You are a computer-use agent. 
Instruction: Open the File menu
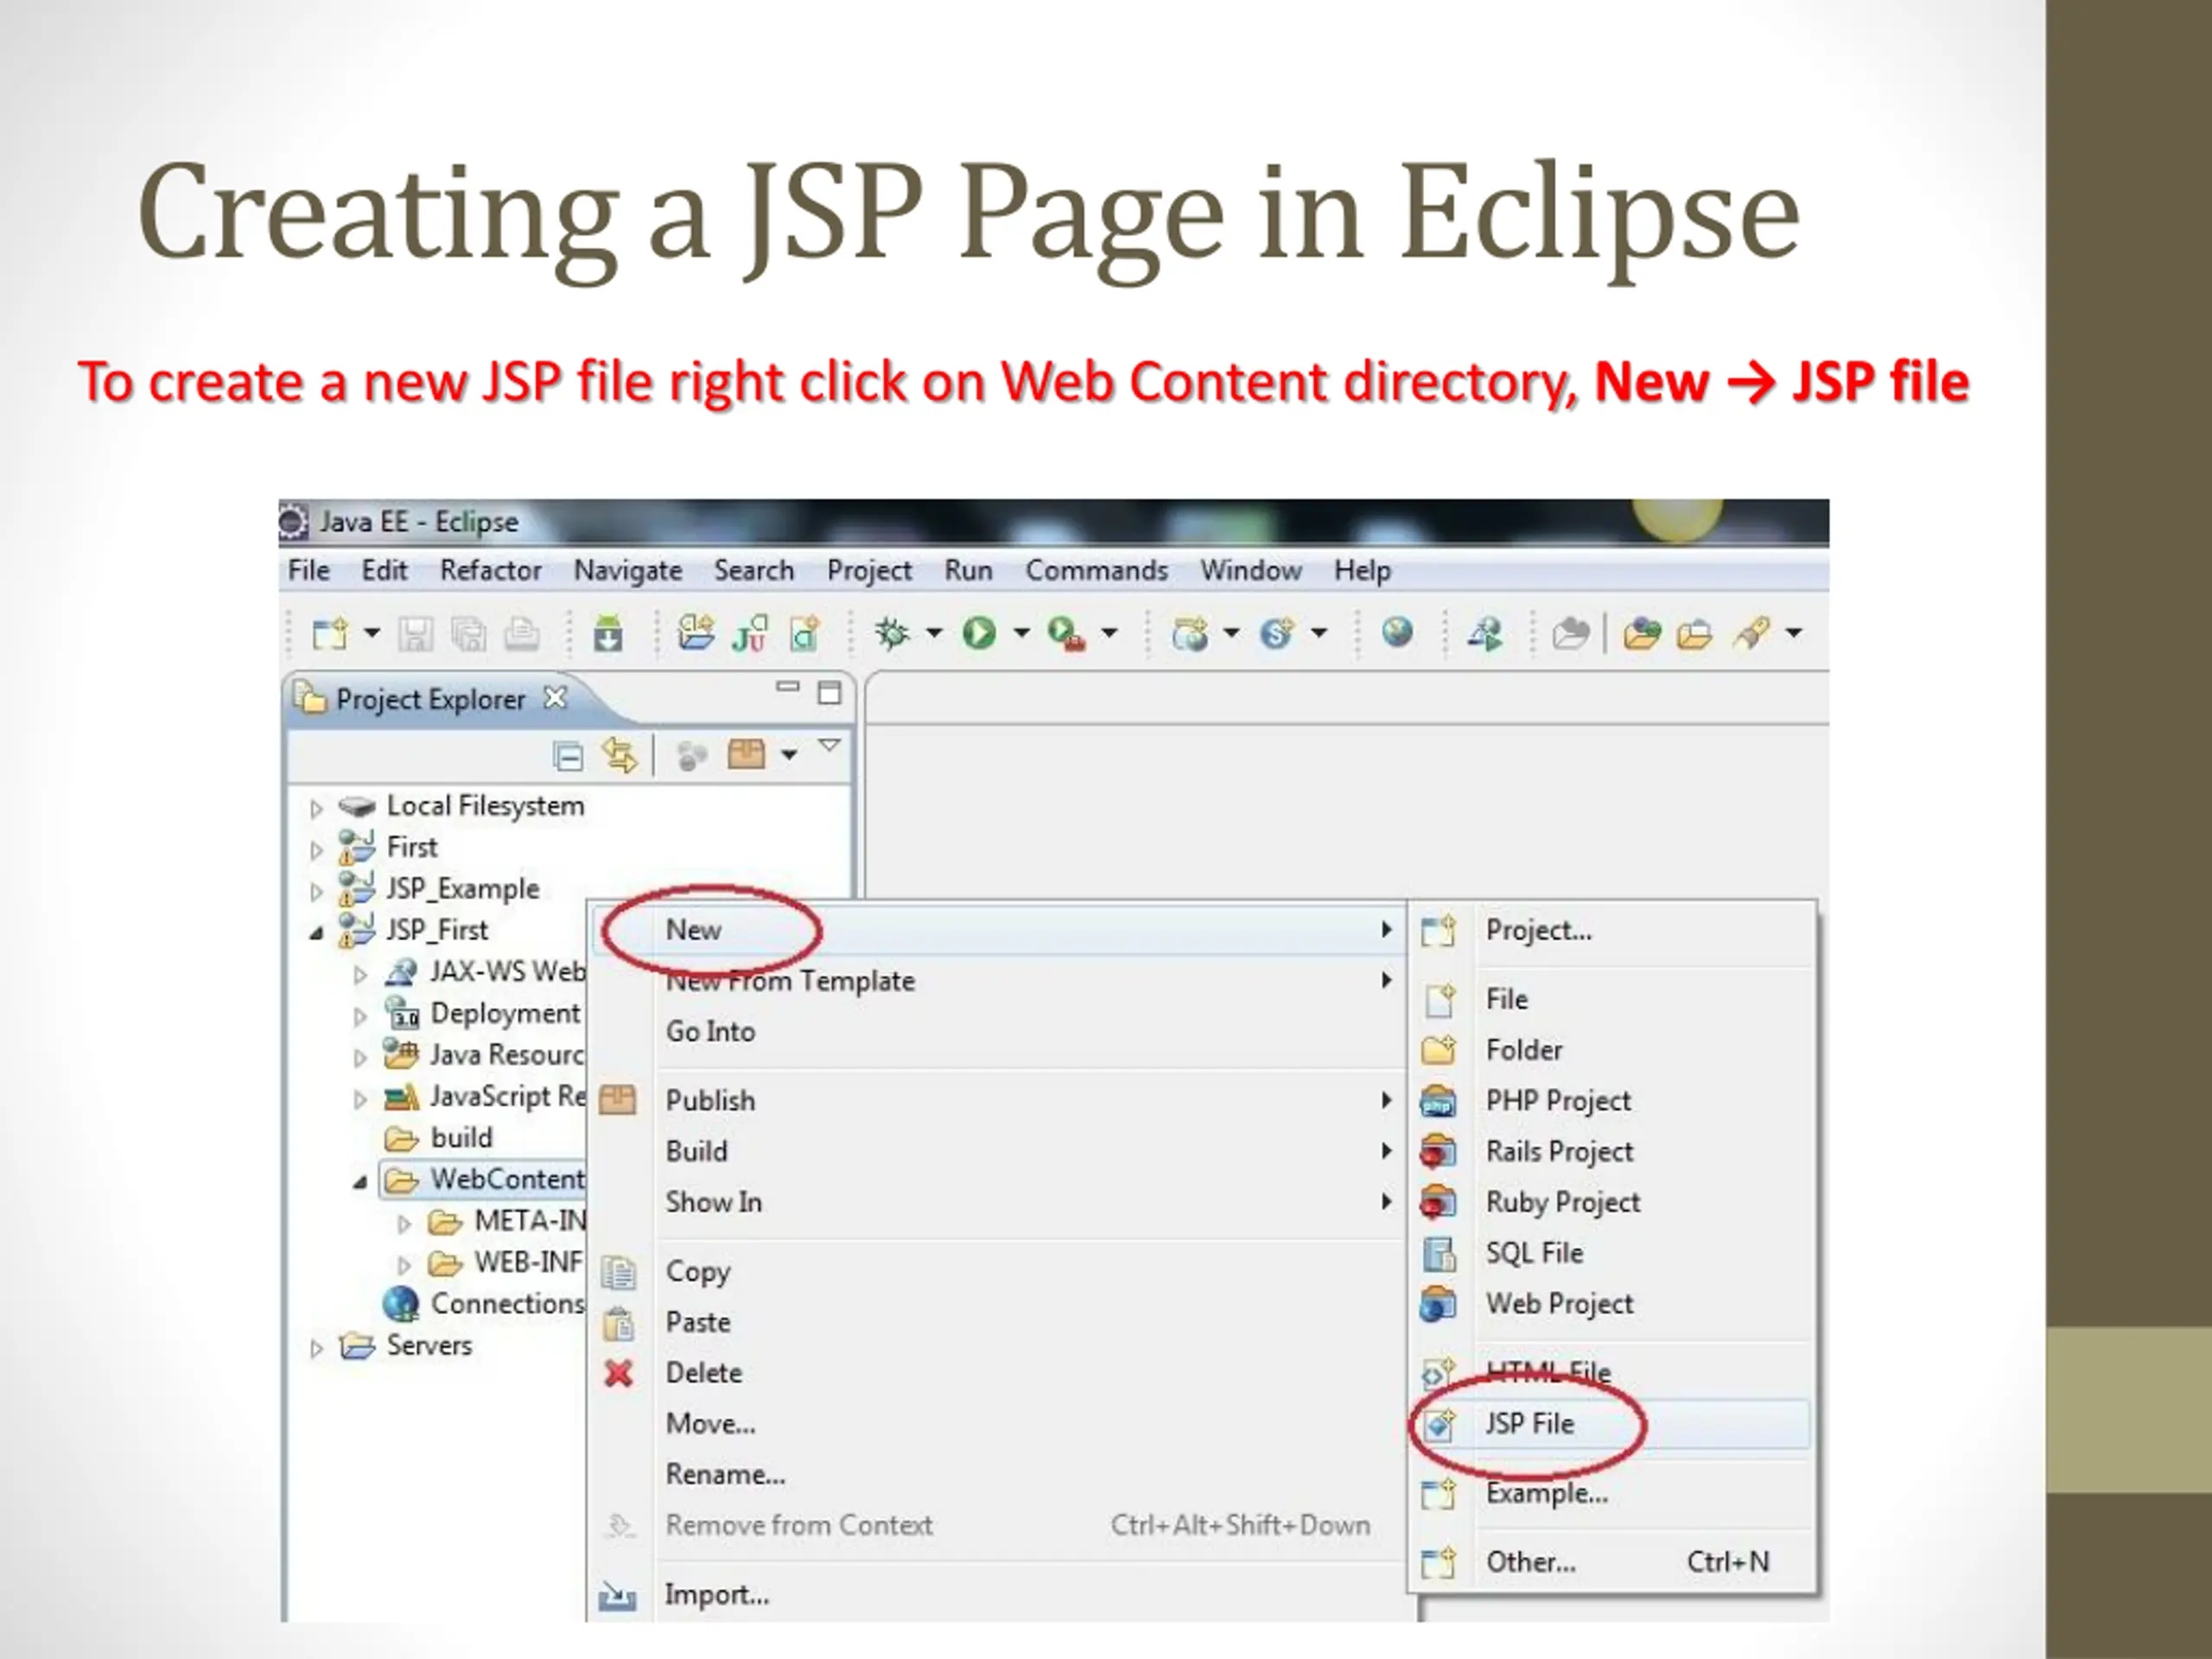[x=309, y=570]
